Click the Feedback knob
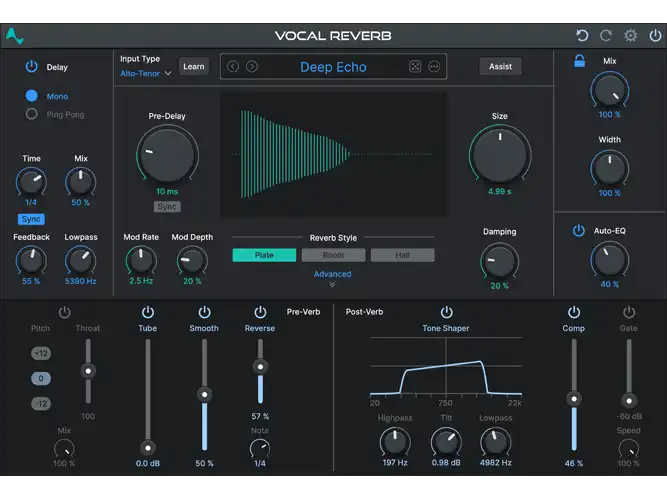Screen dimensions: 667x500 click(31, 260)
